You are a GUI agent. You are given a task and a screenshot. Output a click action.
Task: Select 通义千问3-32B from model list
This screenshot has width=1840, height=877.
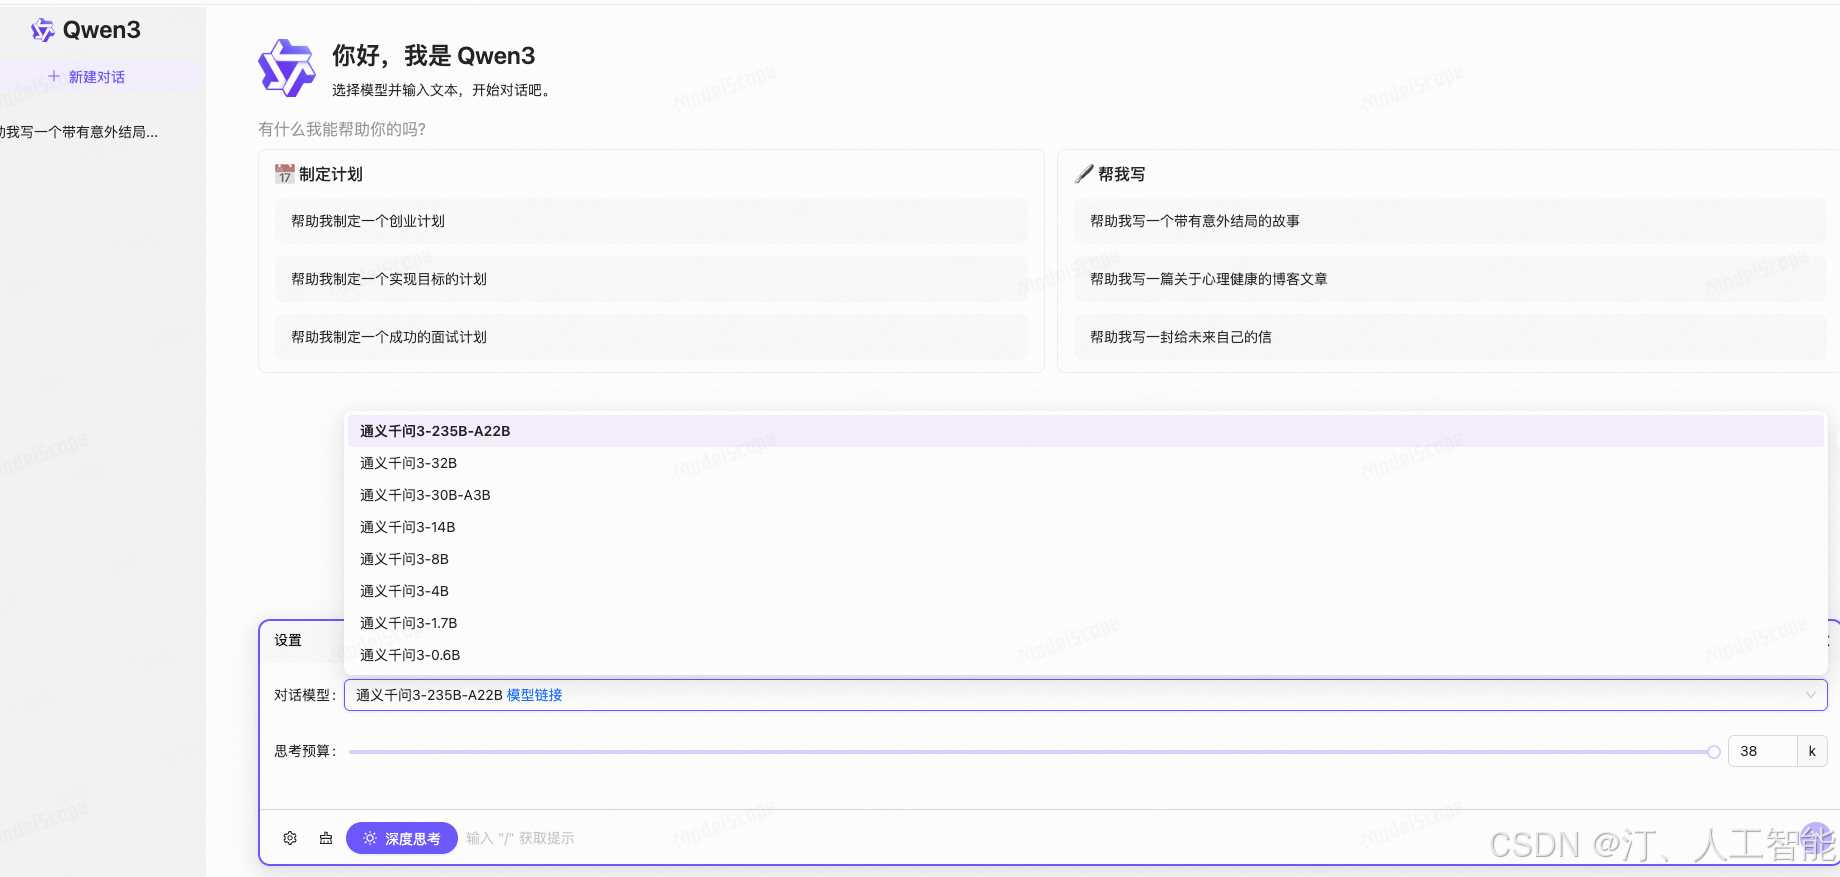tap(408, 463)
